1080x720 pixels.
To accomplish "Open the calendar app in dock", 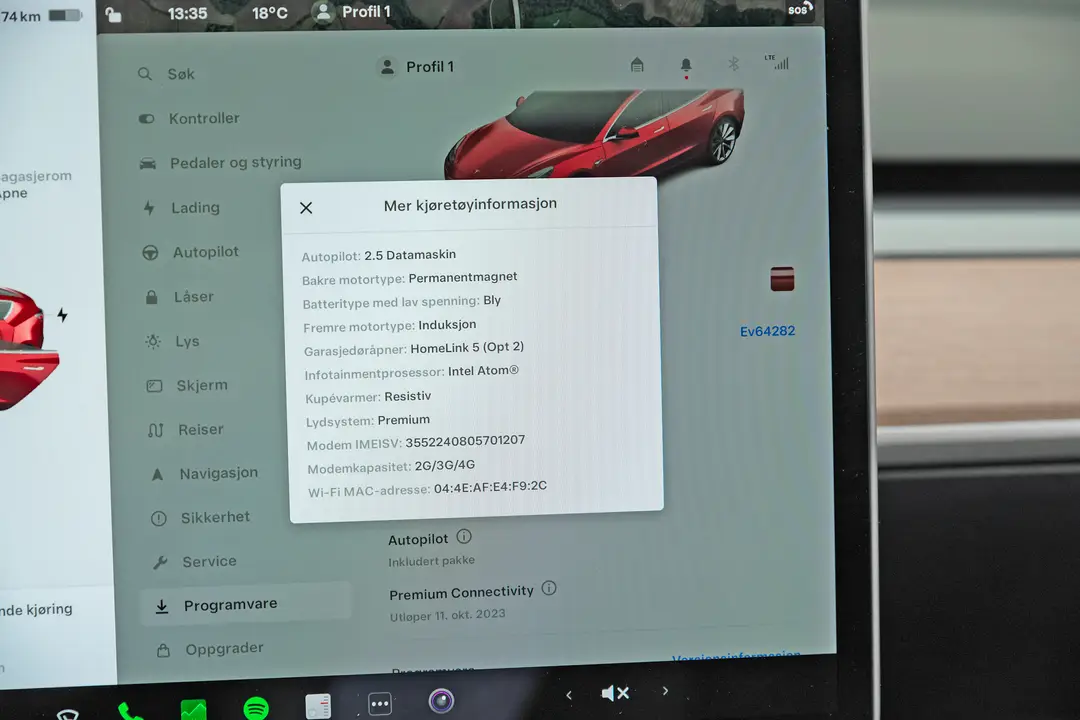I will click(x=318, y=706).
